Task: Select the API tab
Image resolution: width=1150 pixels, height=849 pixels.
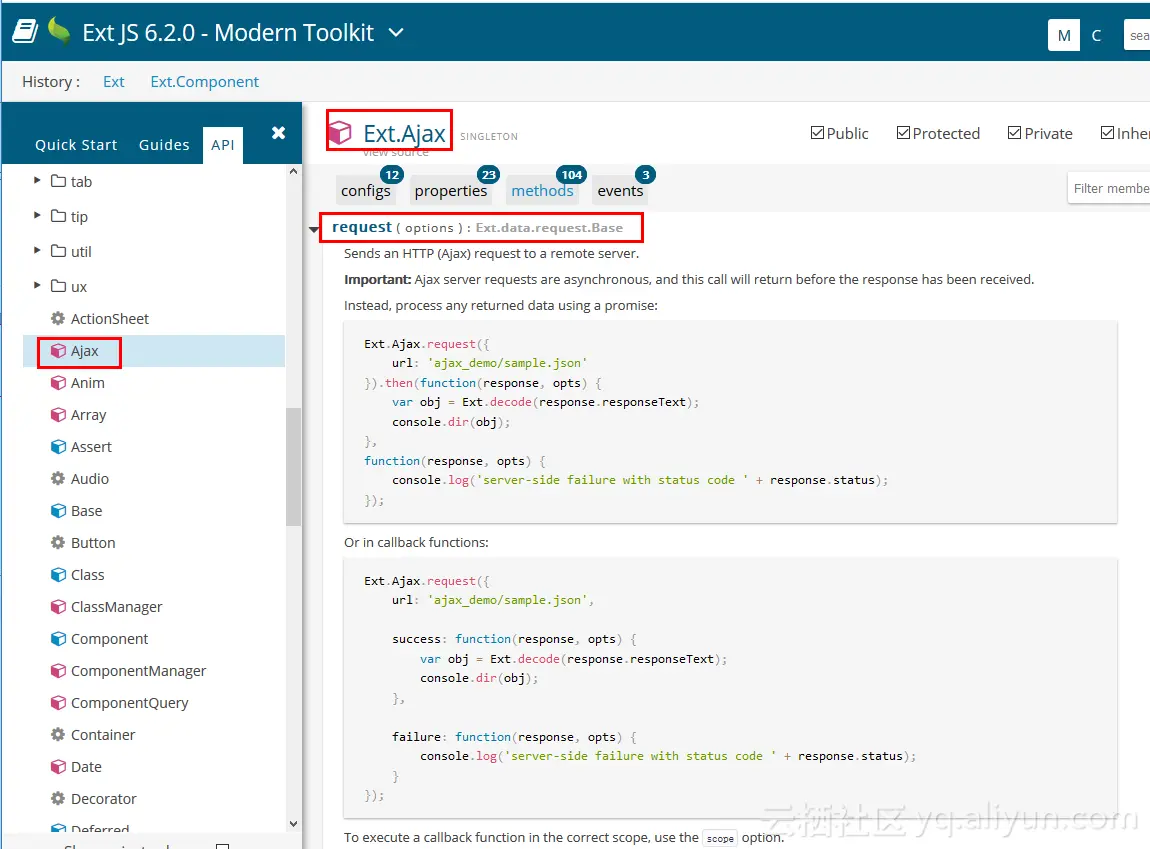Action: click(223, 144)
